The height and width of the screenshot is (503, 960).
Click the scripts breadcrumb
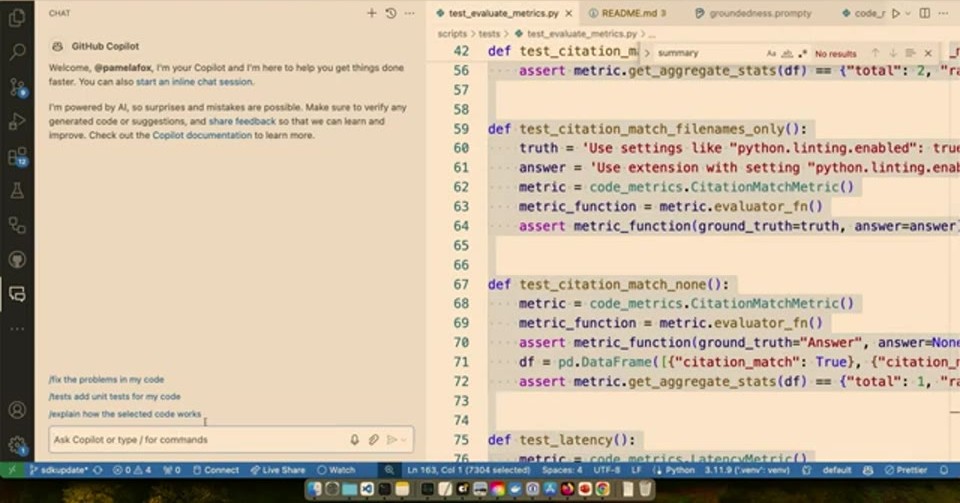click(452, 34)
